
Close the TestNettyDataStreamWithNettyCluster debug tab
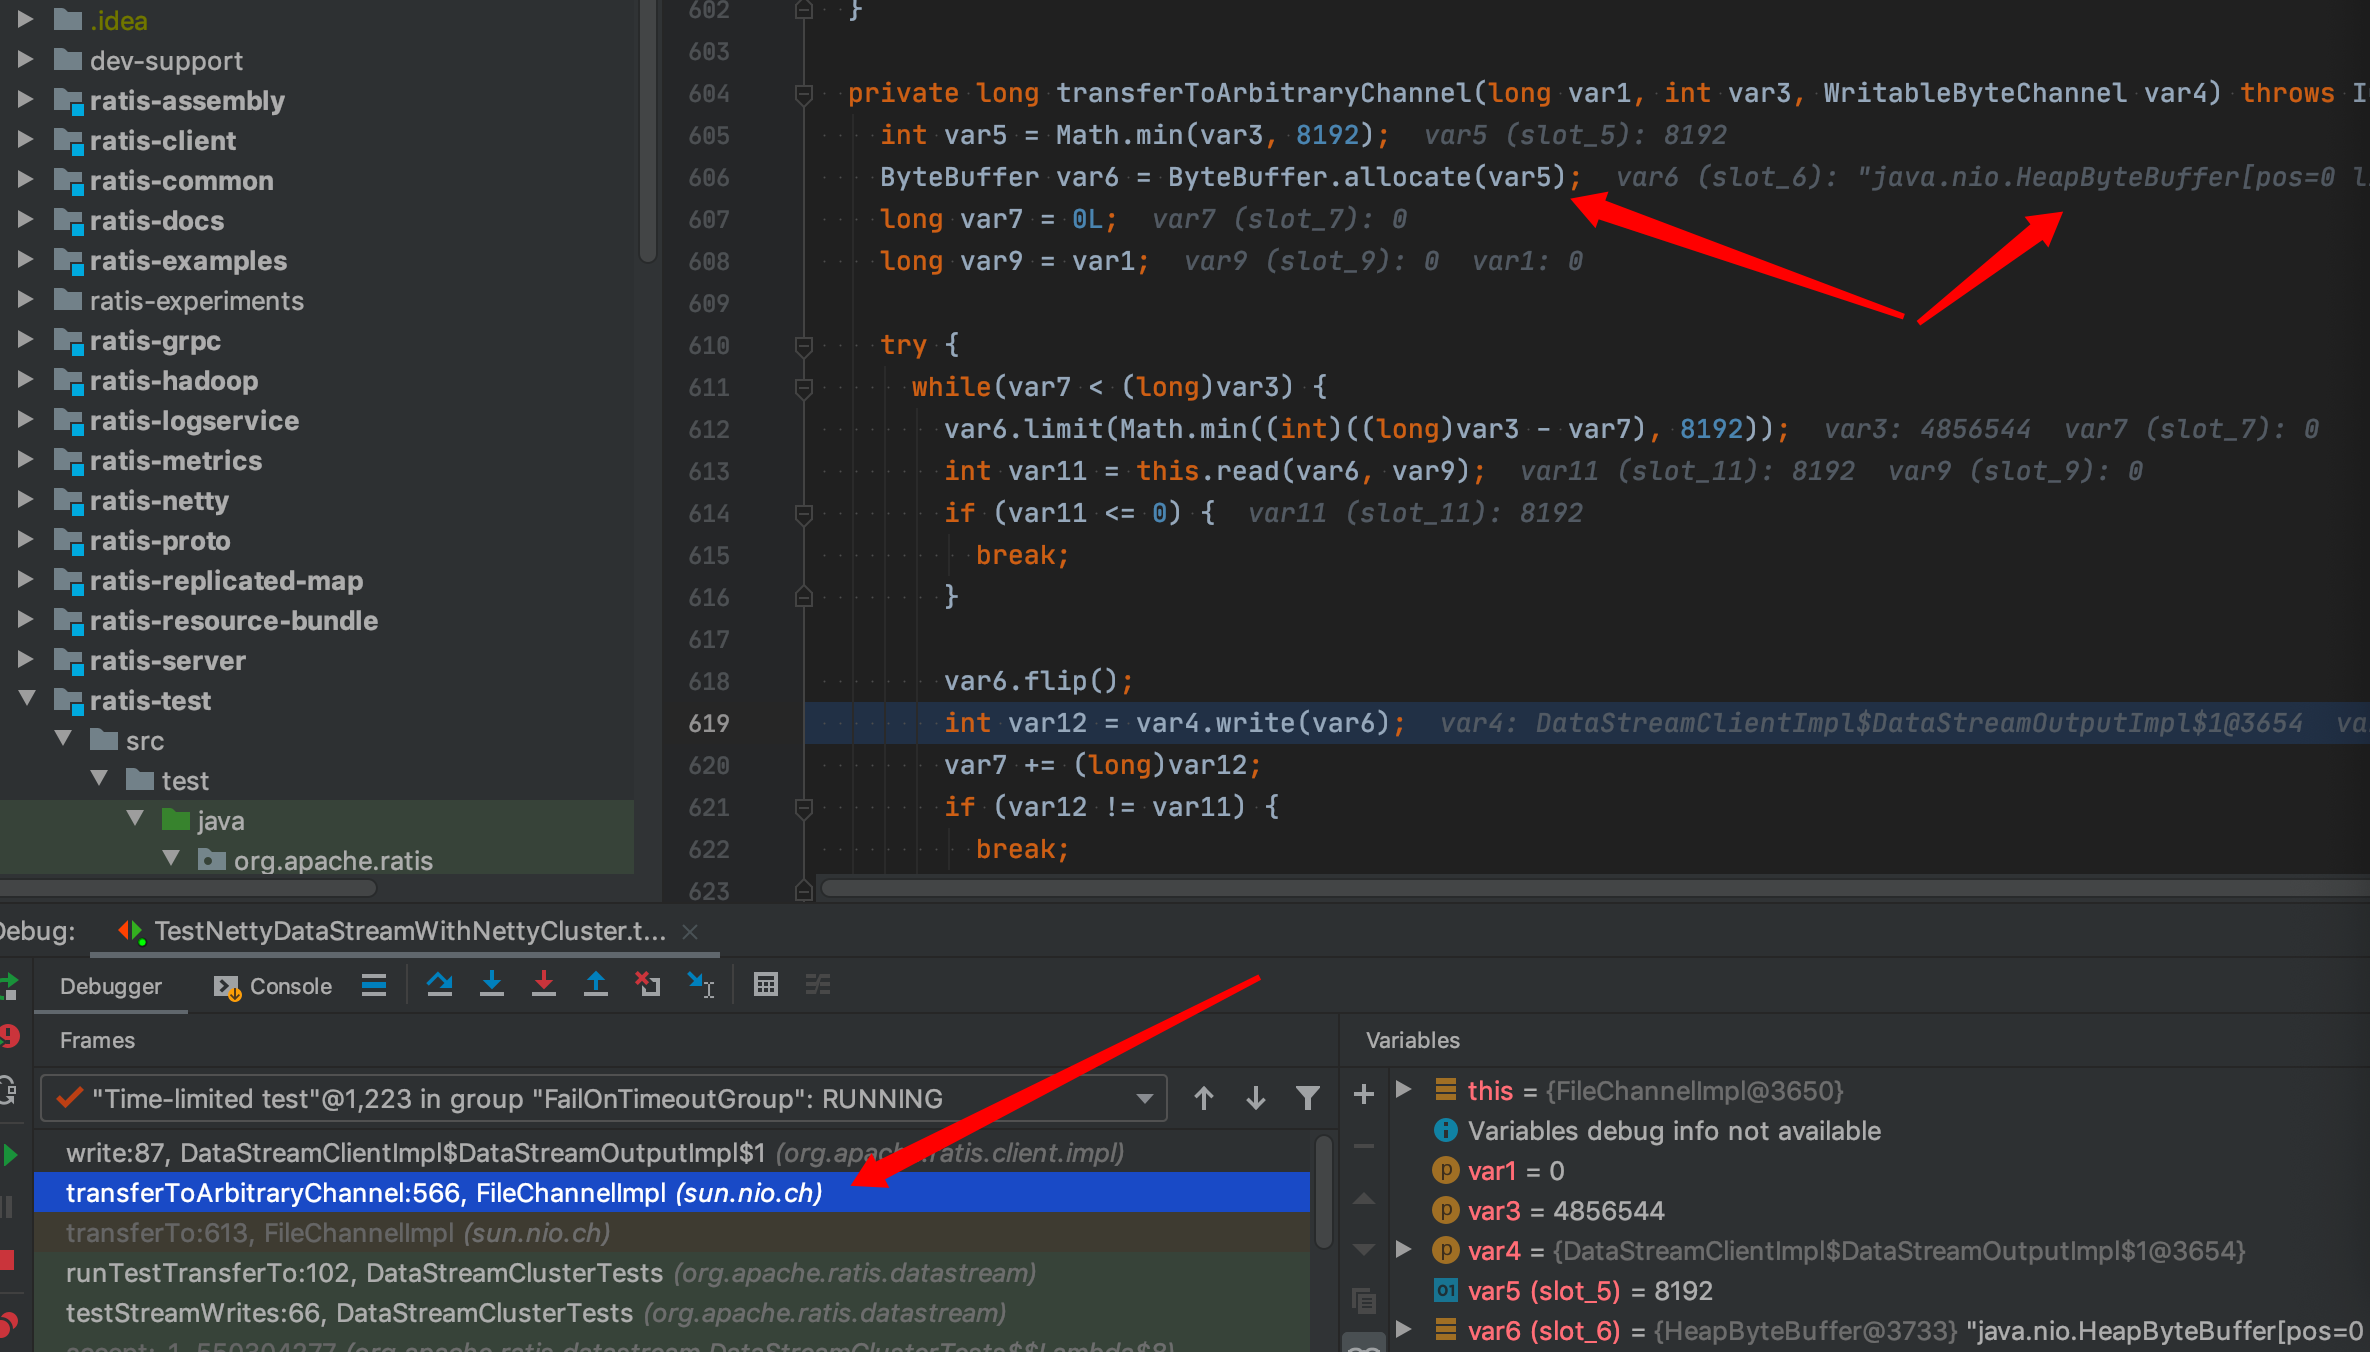[690, 931]
